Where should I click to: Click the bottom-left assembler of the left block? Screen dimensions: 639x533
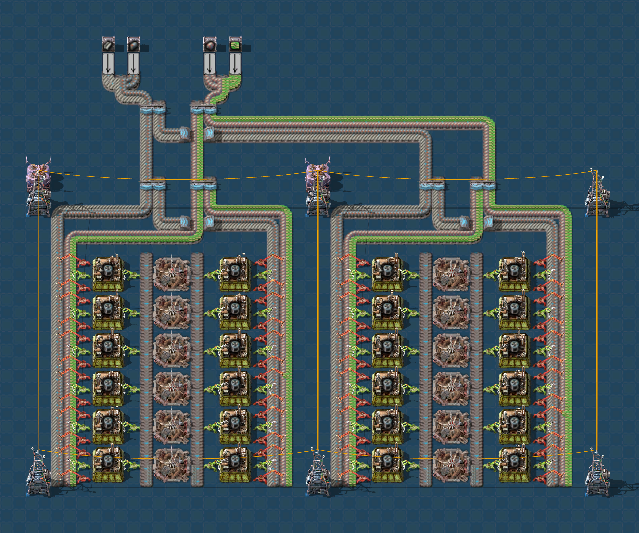click(x=108, y=464)
